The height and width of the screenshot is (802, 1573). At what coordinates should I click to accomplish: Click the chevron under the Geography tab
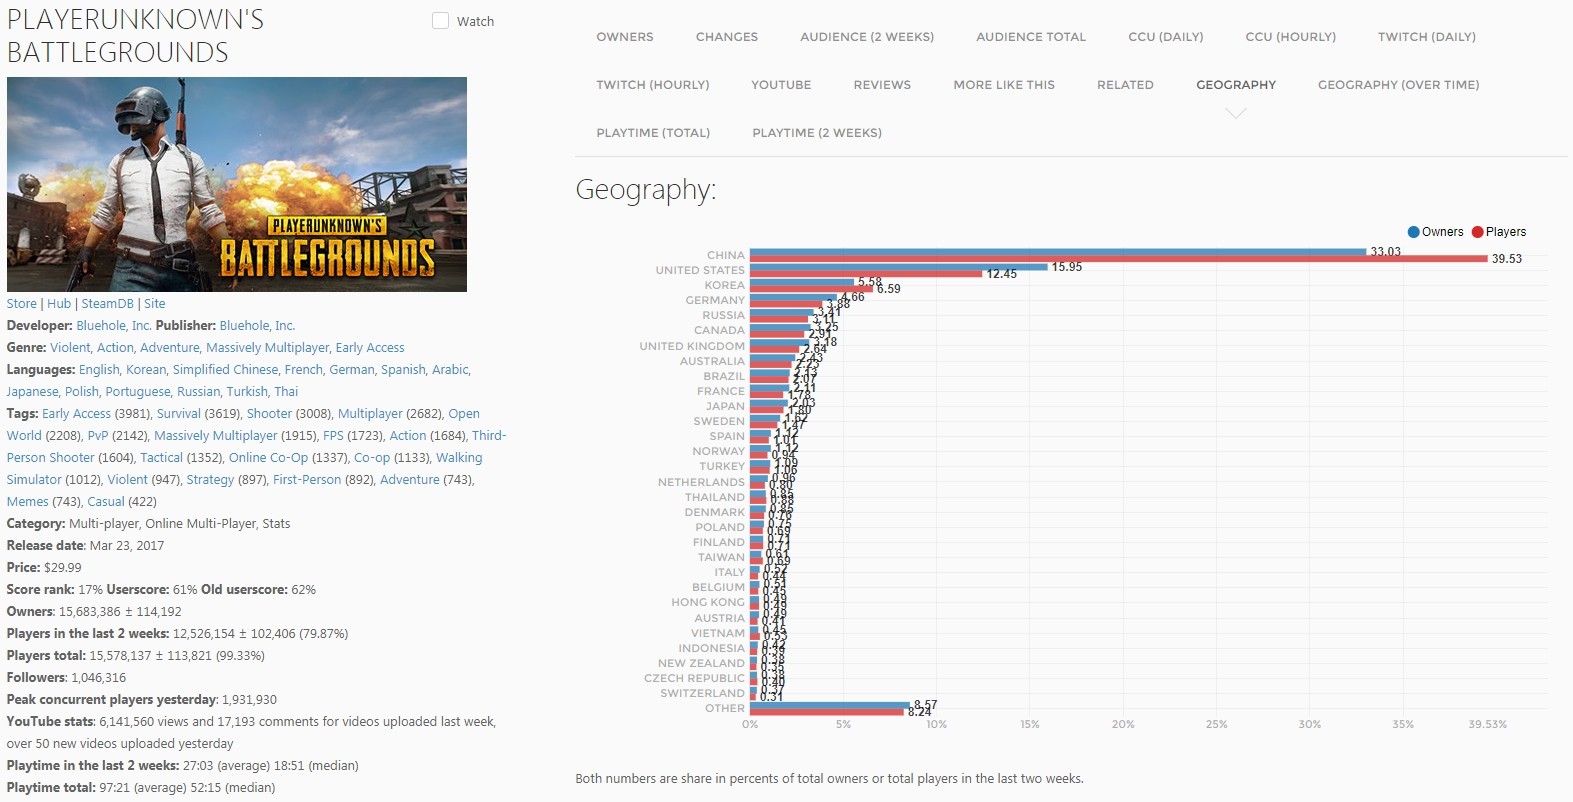point(1236,113)
